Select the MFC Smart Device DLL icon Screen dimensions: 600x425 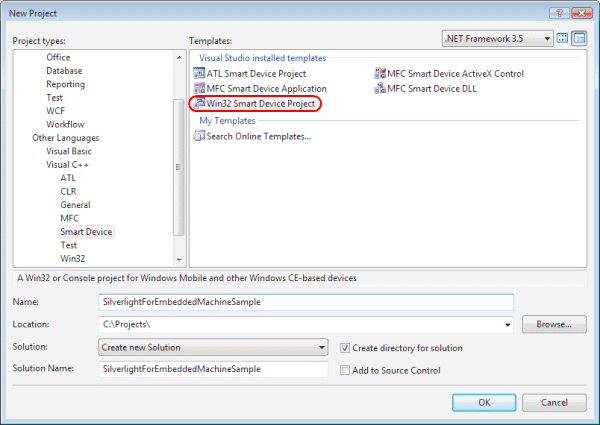coord(380,88)
